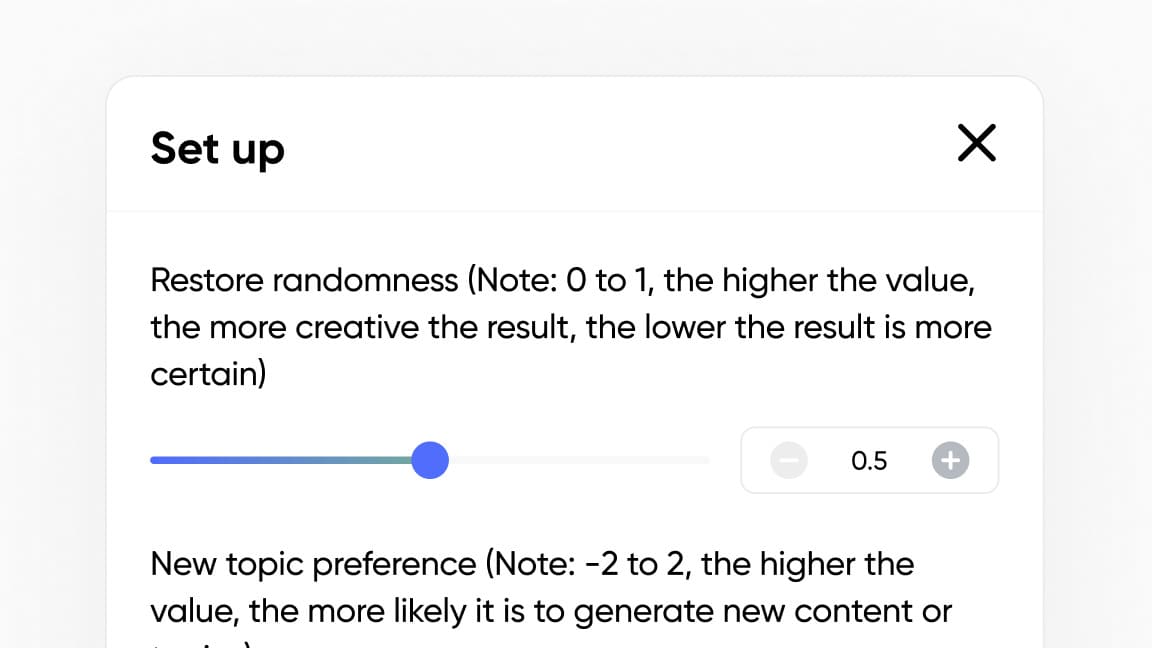
Task: Click the unfilled gray part of randomness slider
Action: [x=580, y=461]
